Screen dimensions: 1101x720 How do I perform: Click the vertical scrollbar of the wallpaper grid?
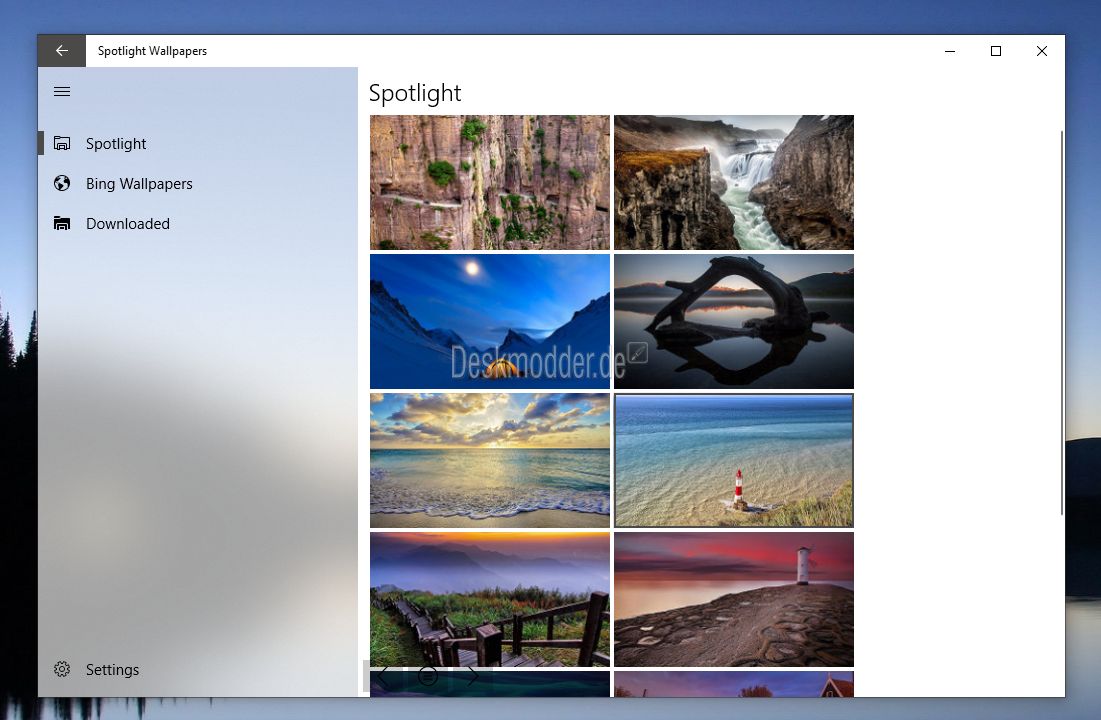tap(1062, 323)
